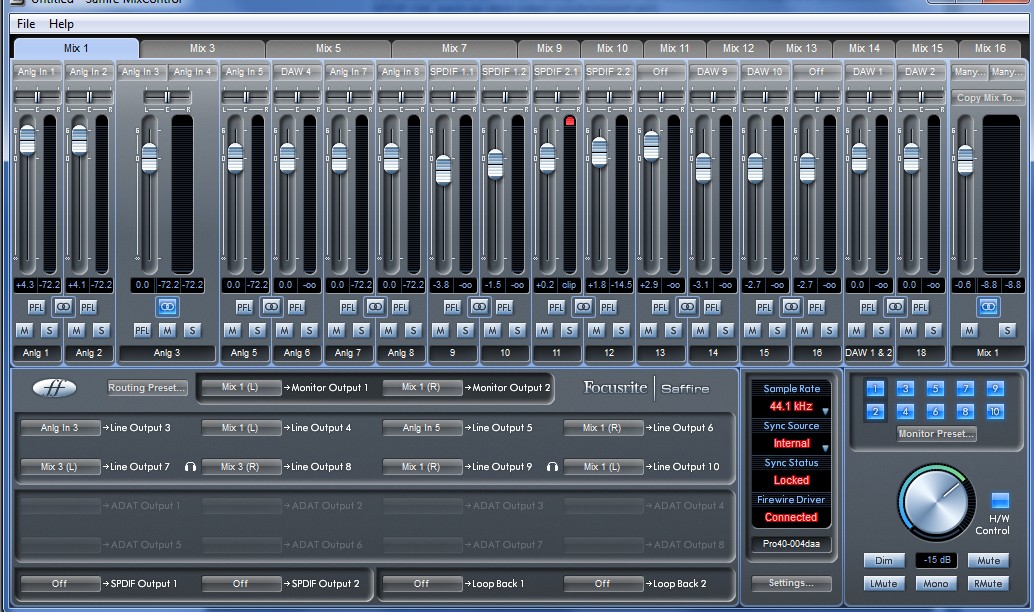Toggle stereo link between channels 15 and 16

click(x=791, y=307)
